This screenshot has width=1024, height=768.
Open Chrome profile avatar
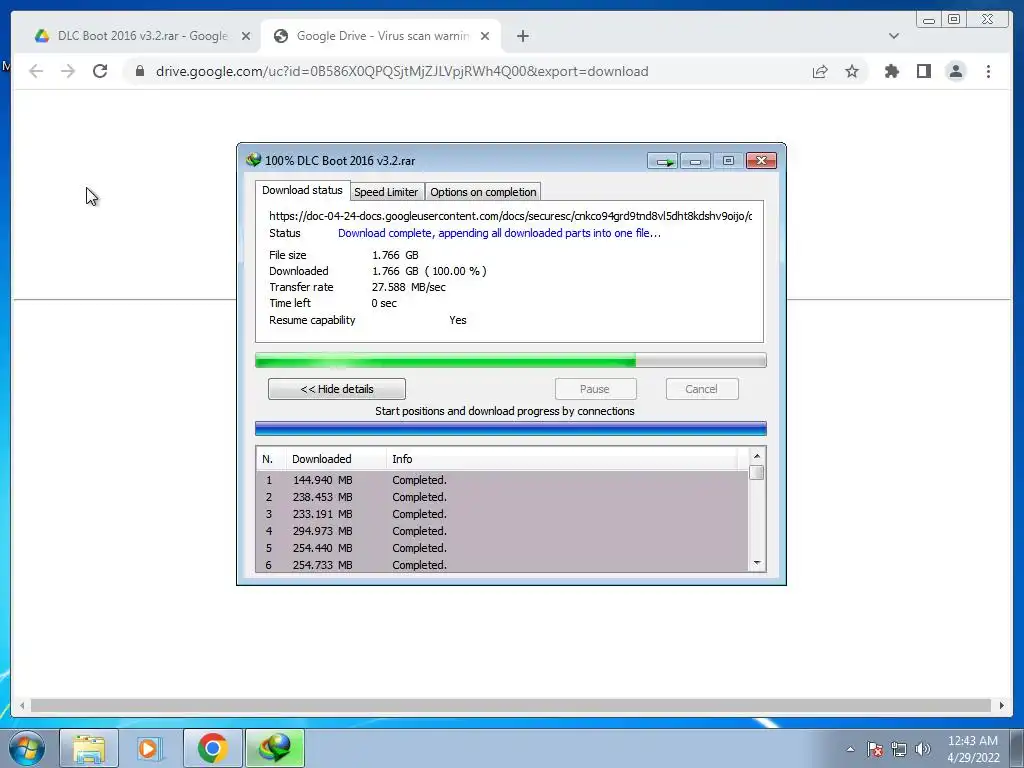coord(955,71)
